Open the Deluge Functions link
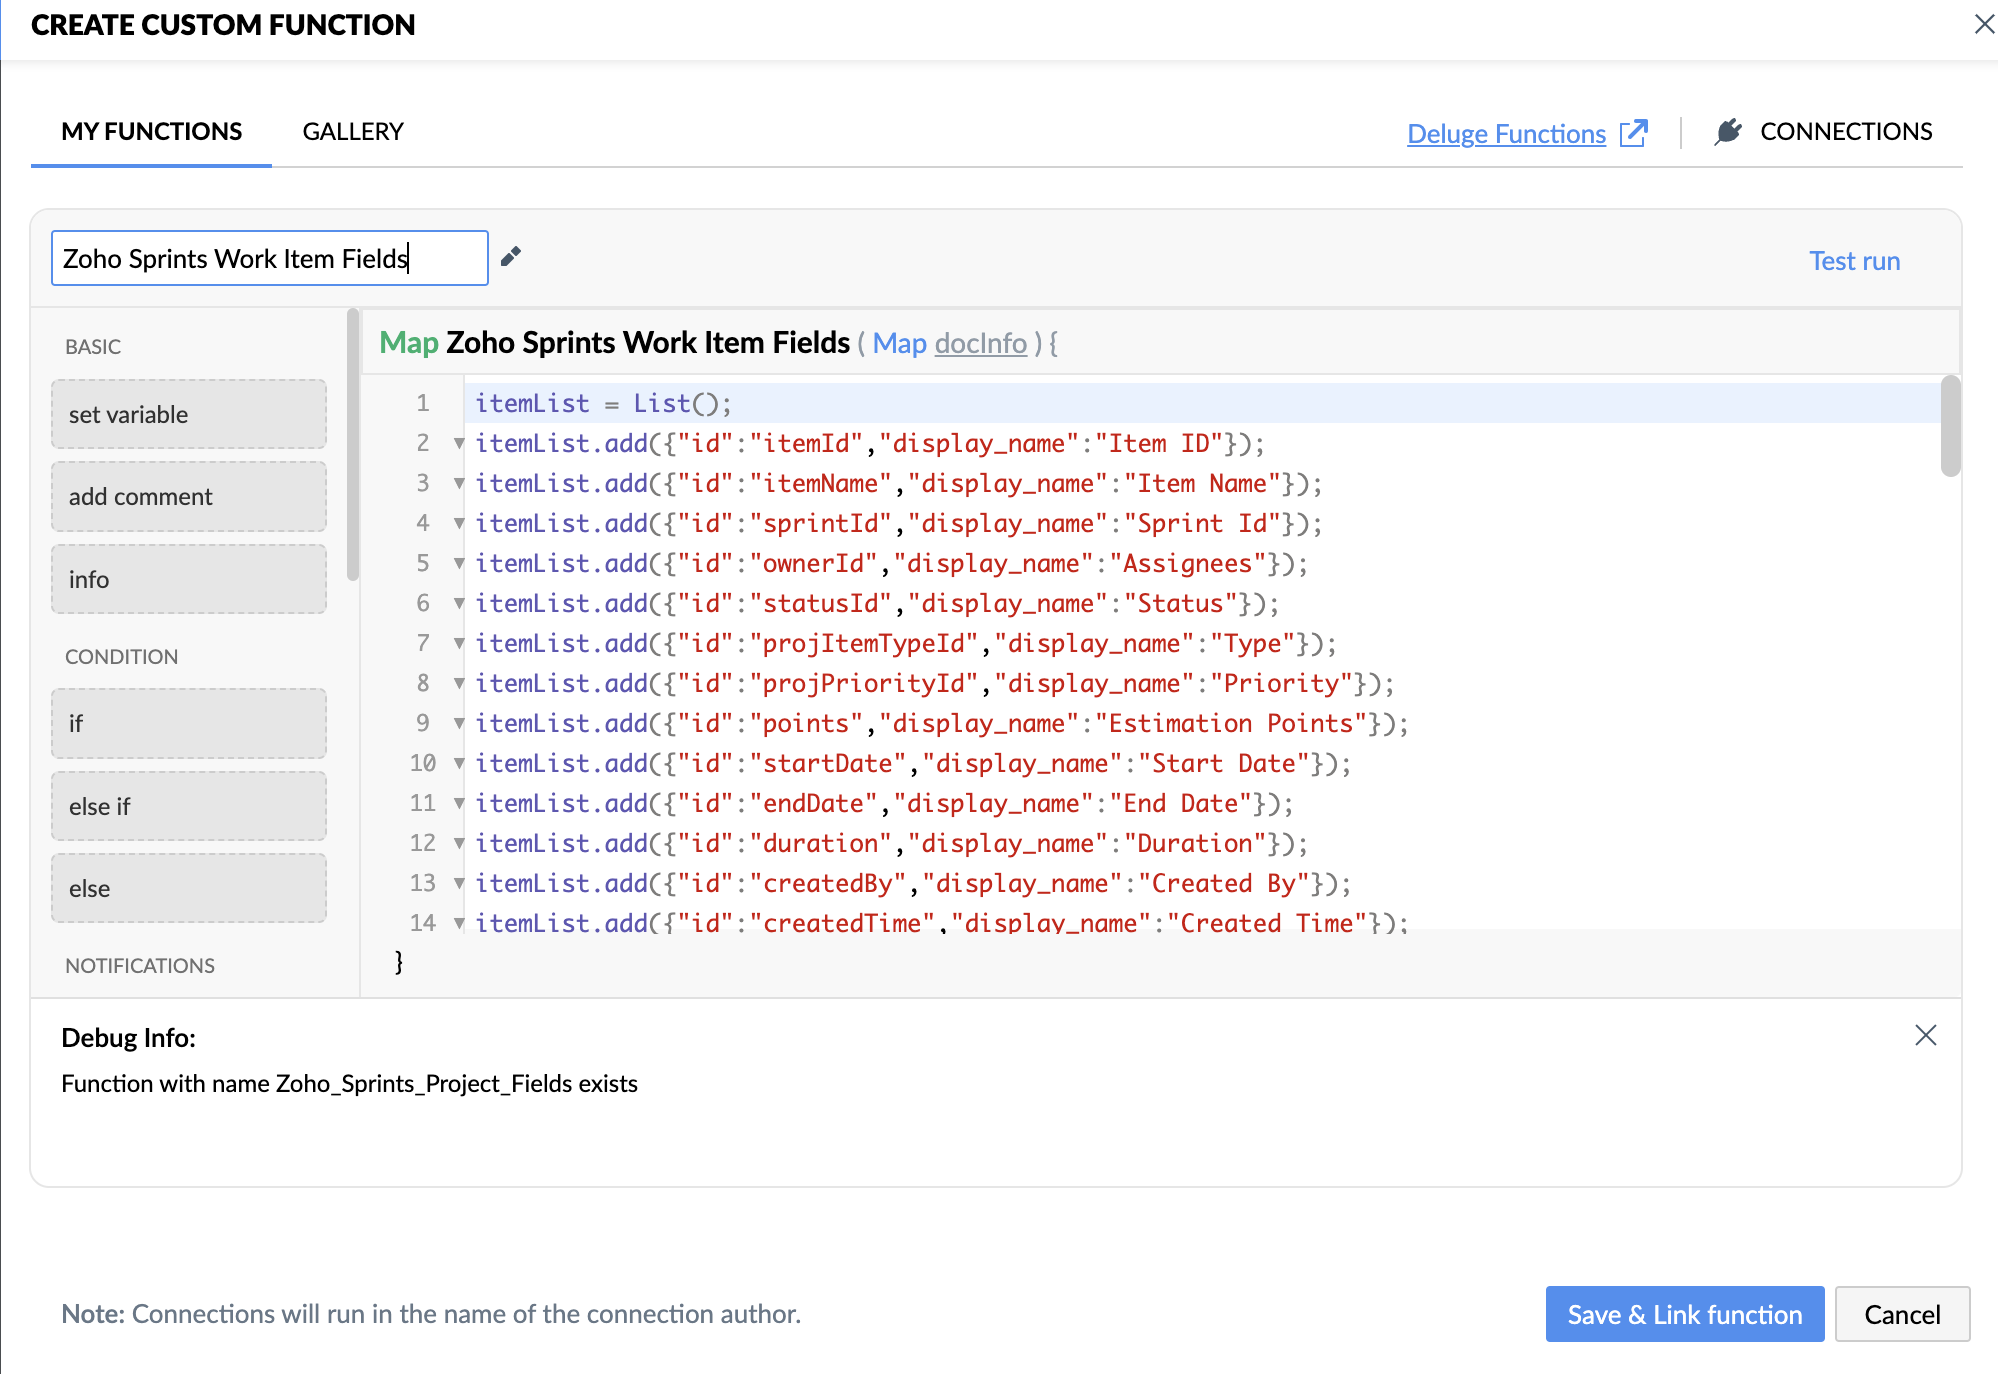The width and height of the screenshot is (1998, 1374). coord(1505,133)
